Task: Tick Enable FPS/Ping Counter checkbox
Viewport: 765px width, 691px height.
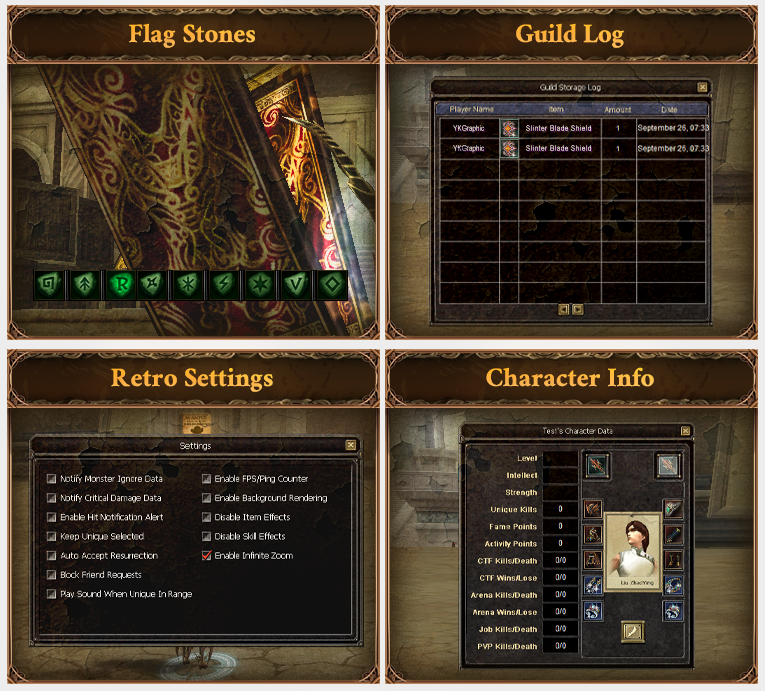Action: [x=206, y=479]
